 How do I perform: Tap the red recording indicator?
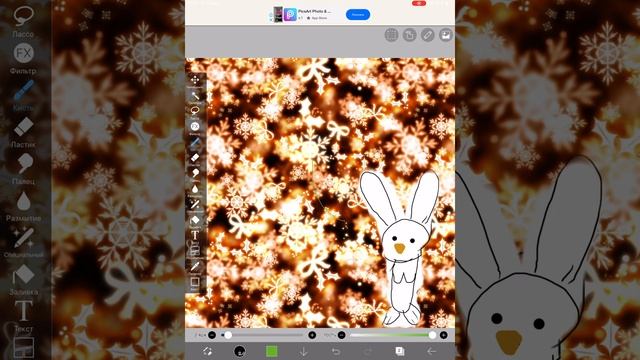pyautogui.click(x=419, y=3)
